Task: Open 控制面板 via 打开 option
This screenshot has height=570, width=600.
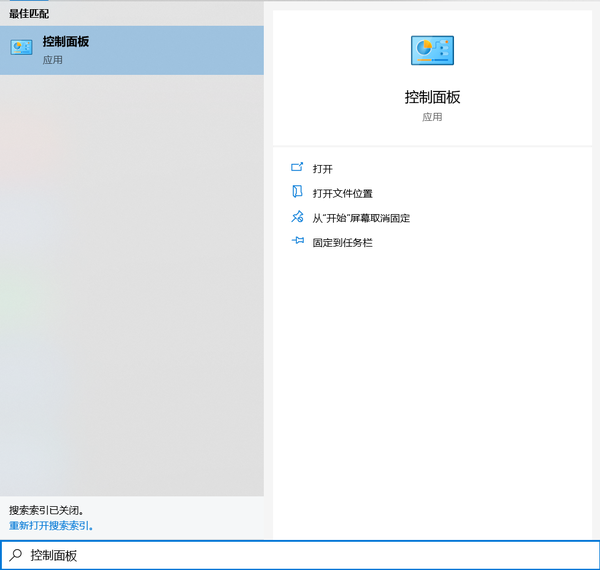Action: (323, 169)
